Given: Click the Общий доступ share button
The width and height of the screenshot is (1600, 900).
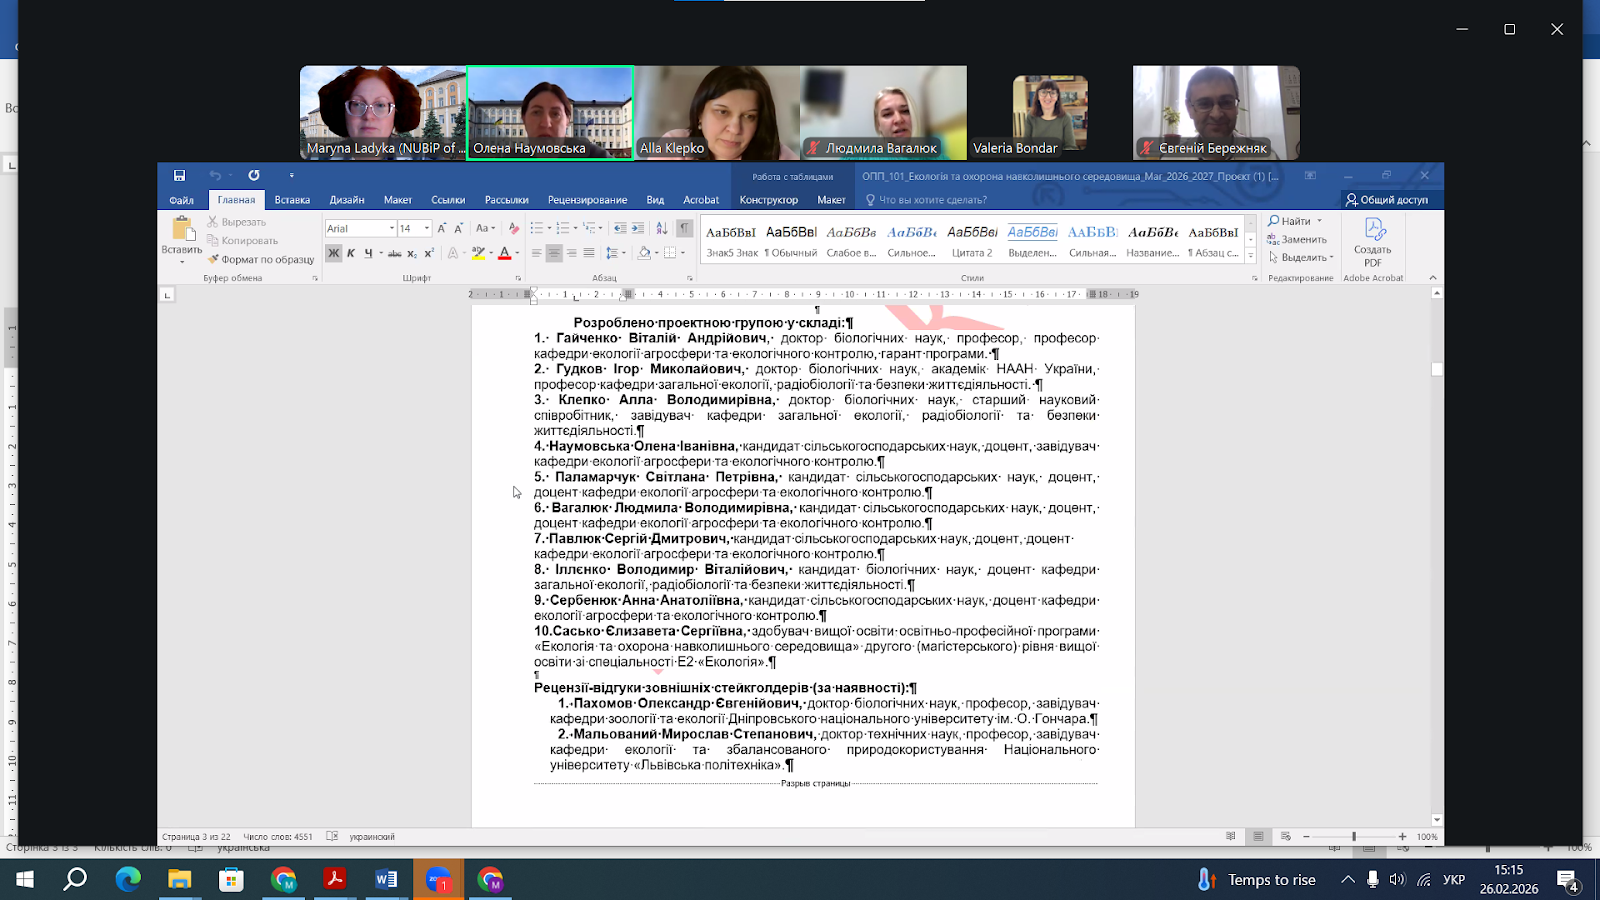Looking at the screenshot, I should [x=1387, y=200].
